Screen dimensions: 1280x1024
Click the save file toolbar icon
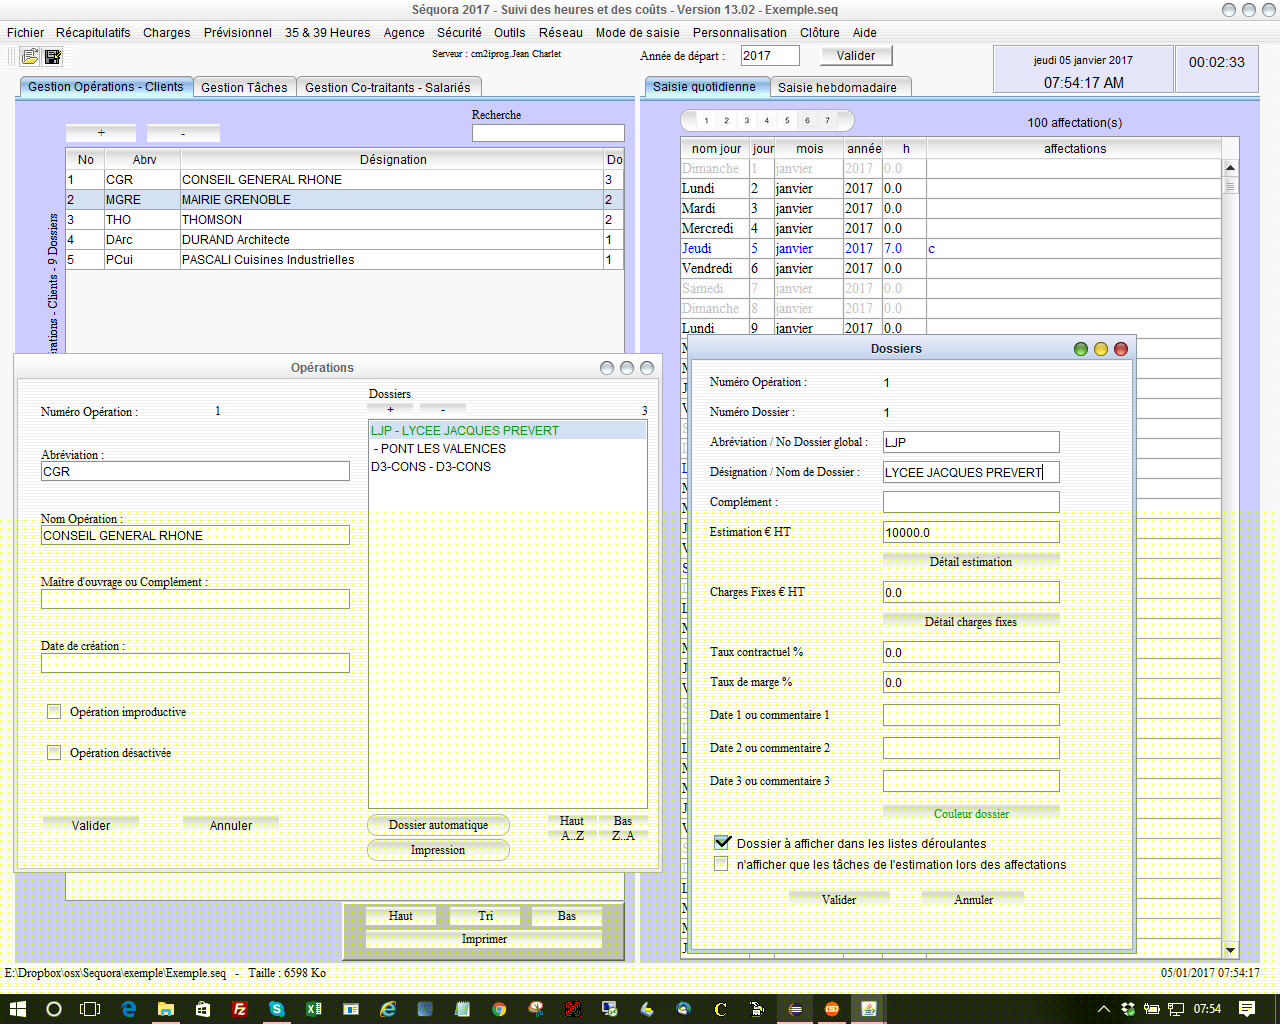click(53, 57)
